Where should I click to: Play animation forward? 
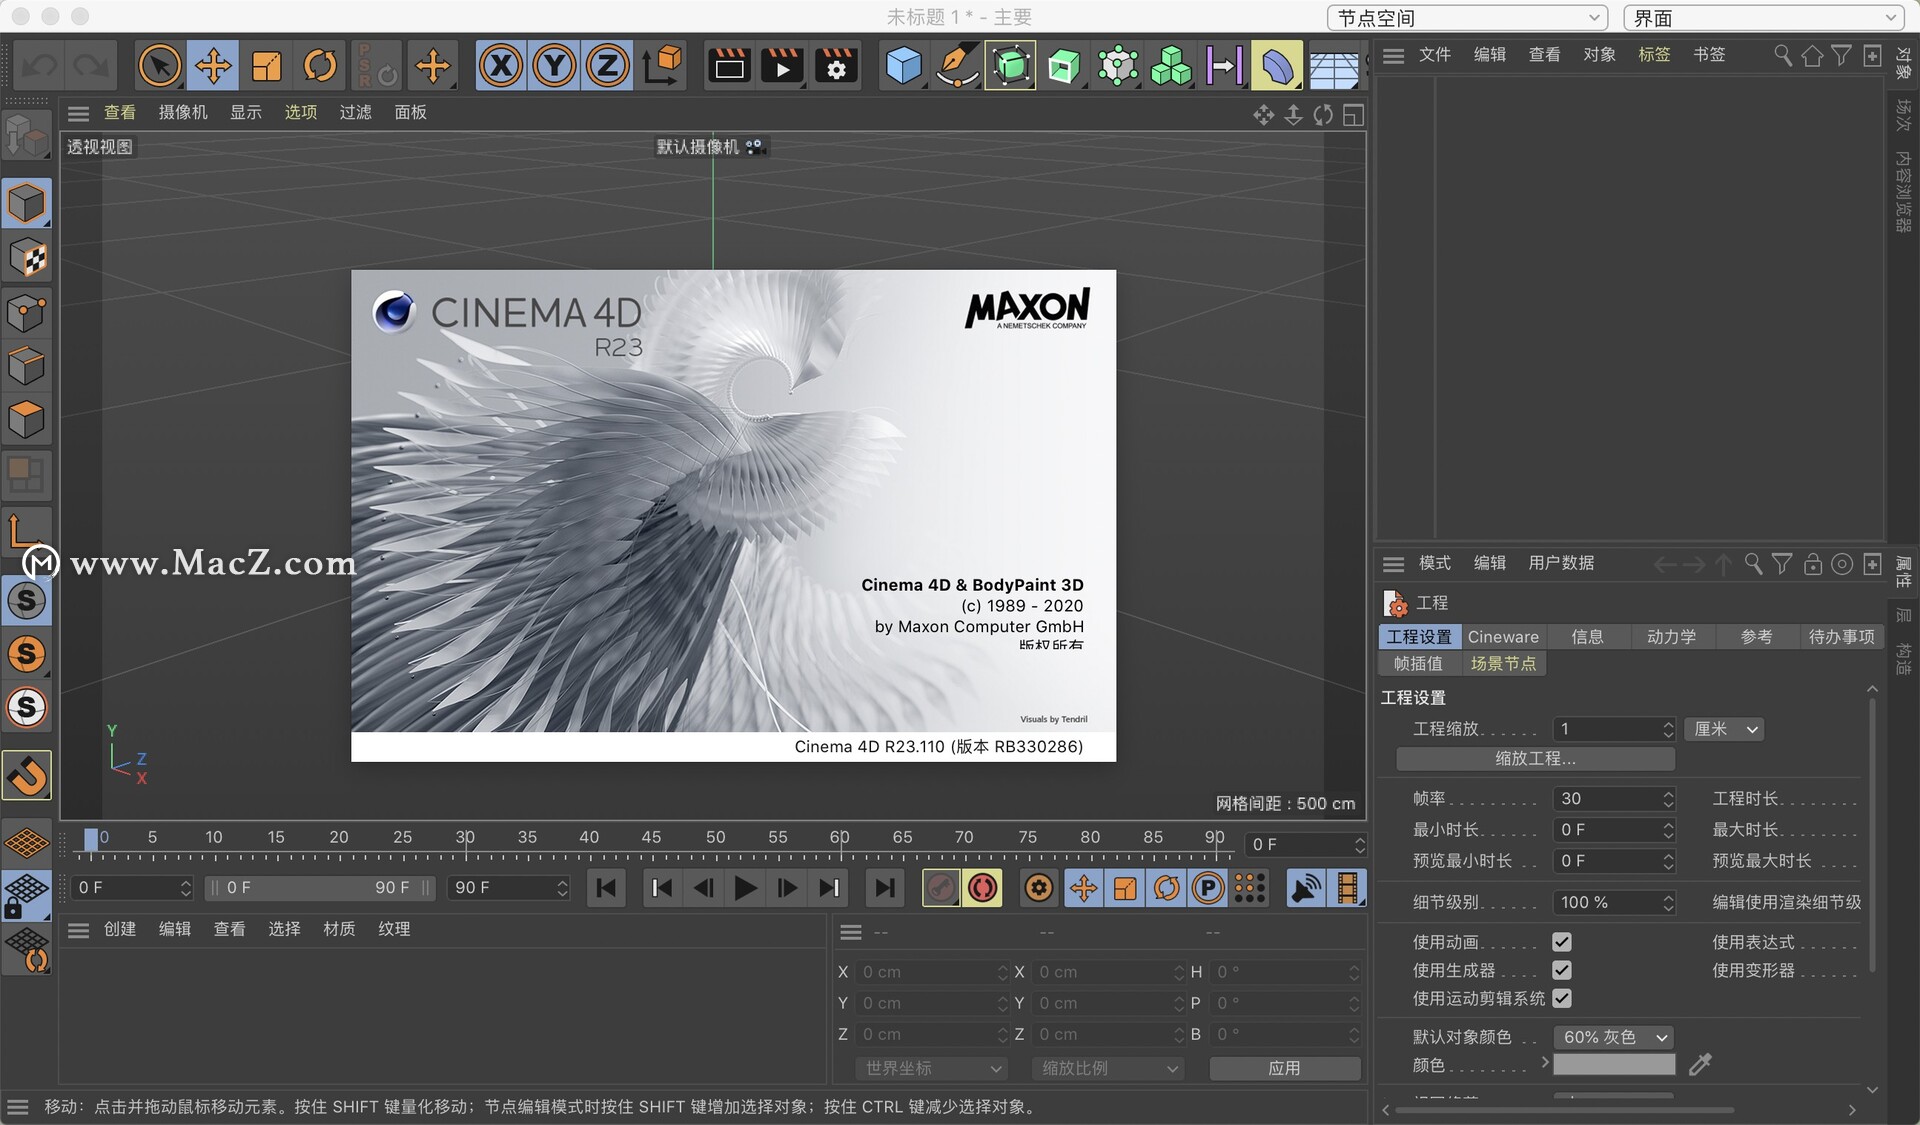[745, 888]
